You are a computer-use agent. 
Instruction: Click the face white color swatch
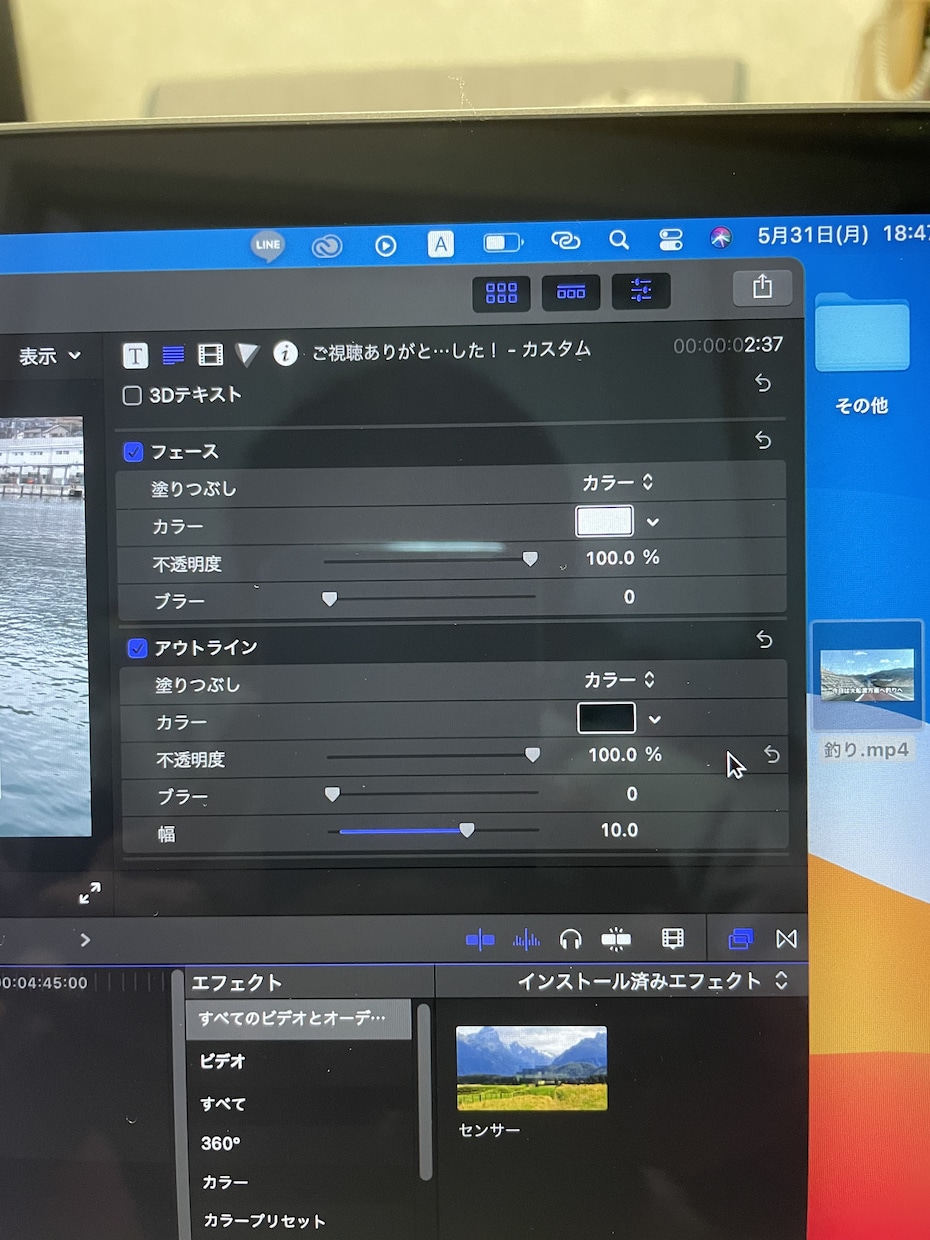(x=604, y=521)
